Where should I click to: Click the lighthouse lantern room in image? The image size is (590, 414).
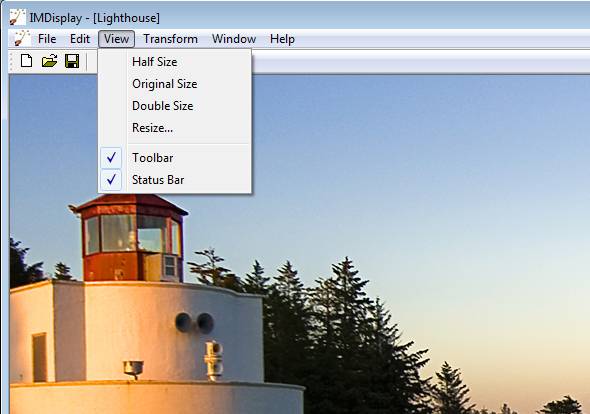pyautogui.click(x=132, y=237)
